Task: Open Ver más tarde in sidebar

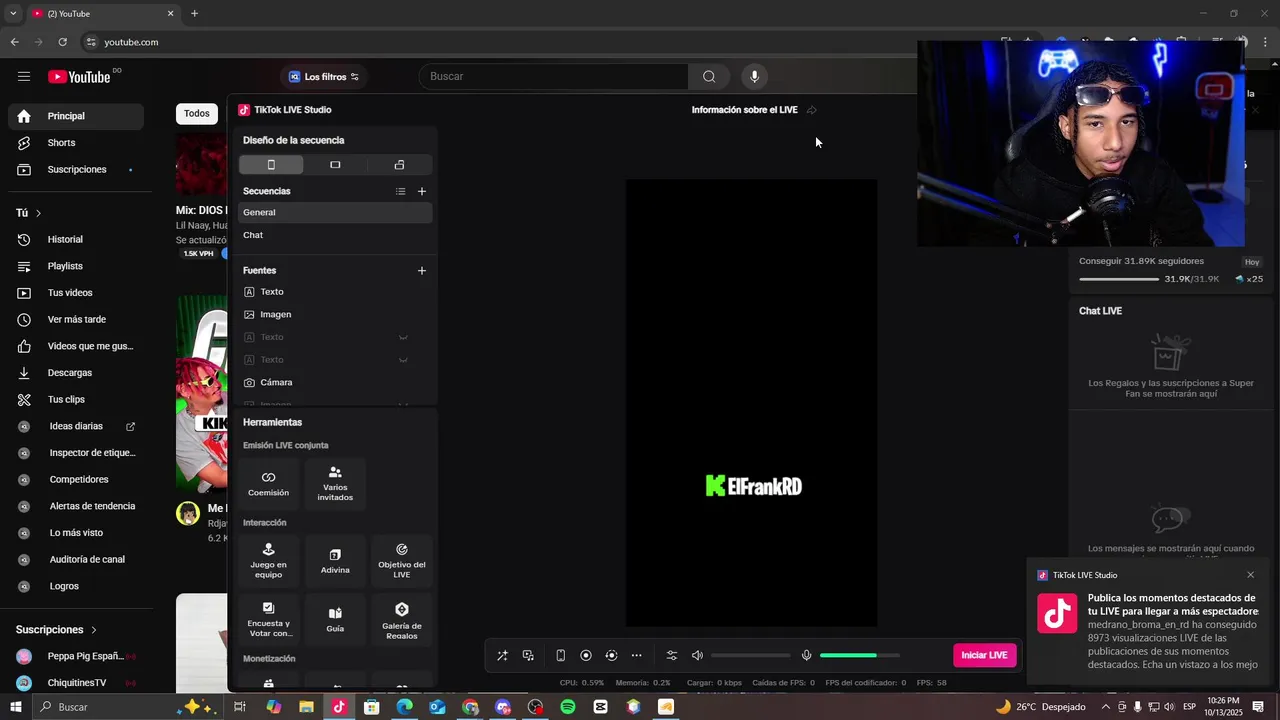Action: pos(76,320)
